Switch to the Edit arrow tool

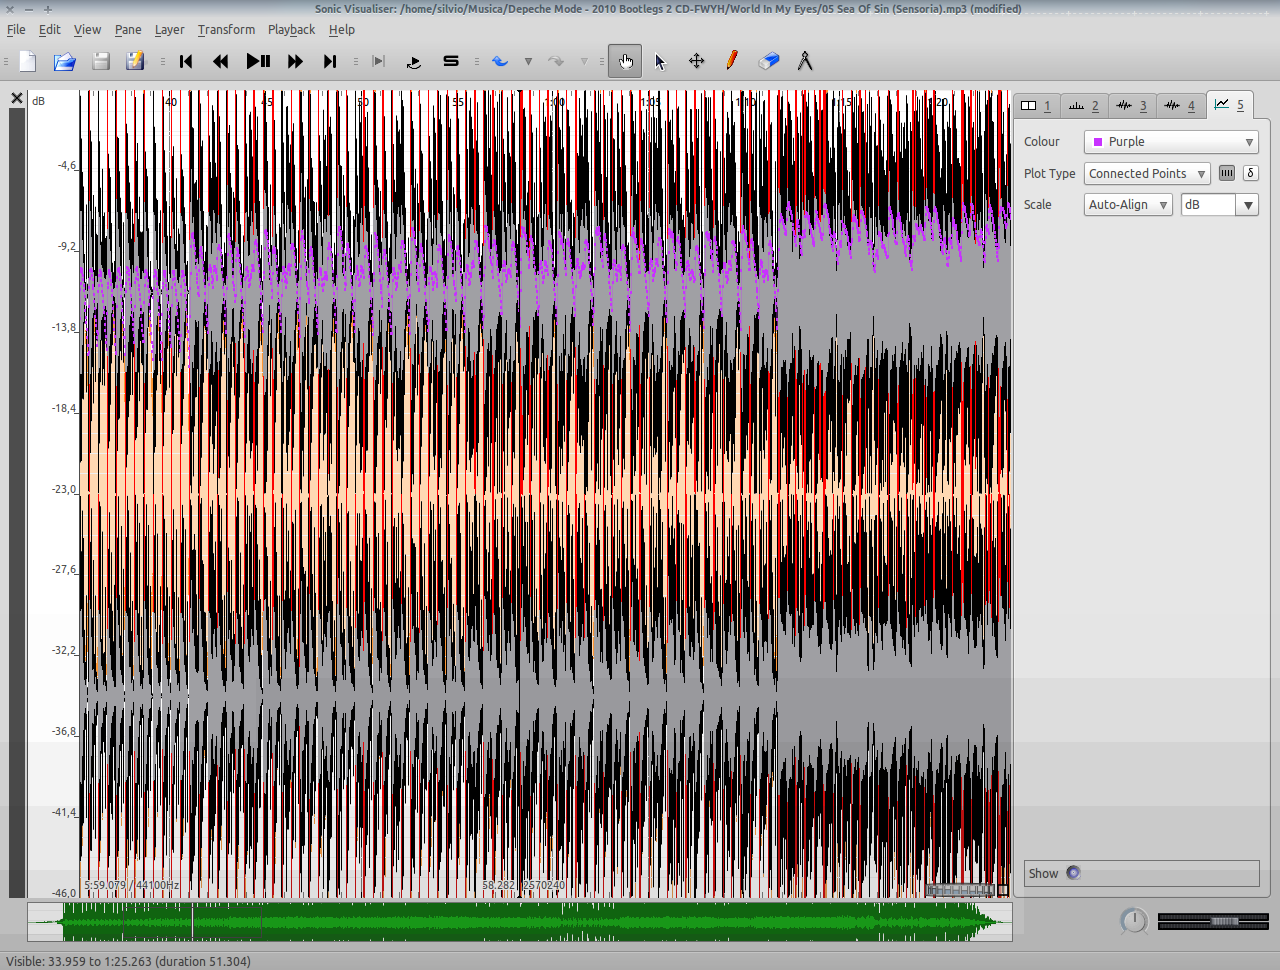click(x=660, y=61)
